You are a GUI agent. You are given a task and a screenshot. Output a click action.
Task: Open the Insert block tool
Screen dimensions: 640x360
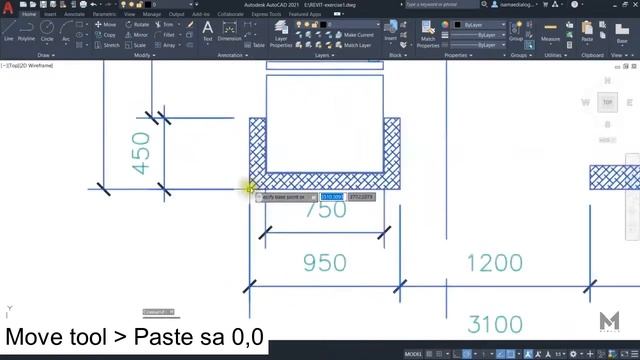tap(391, 31)
